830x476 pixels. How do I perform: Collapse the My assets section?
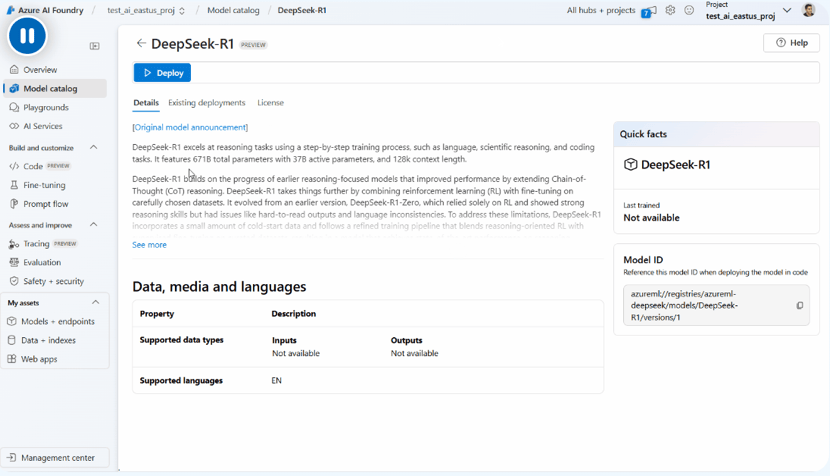pyautogui.click(x=95, y=302)
